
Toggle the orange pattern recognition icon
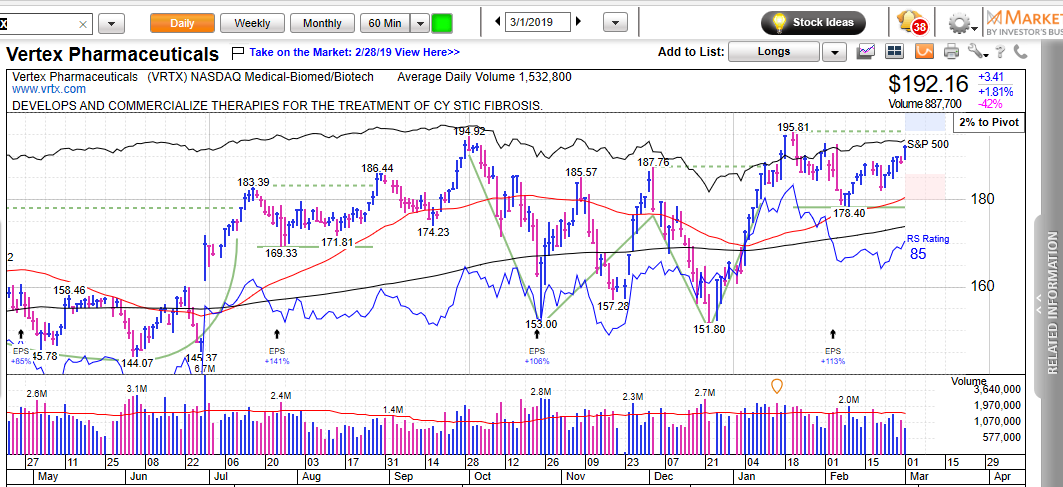[924, 51]
